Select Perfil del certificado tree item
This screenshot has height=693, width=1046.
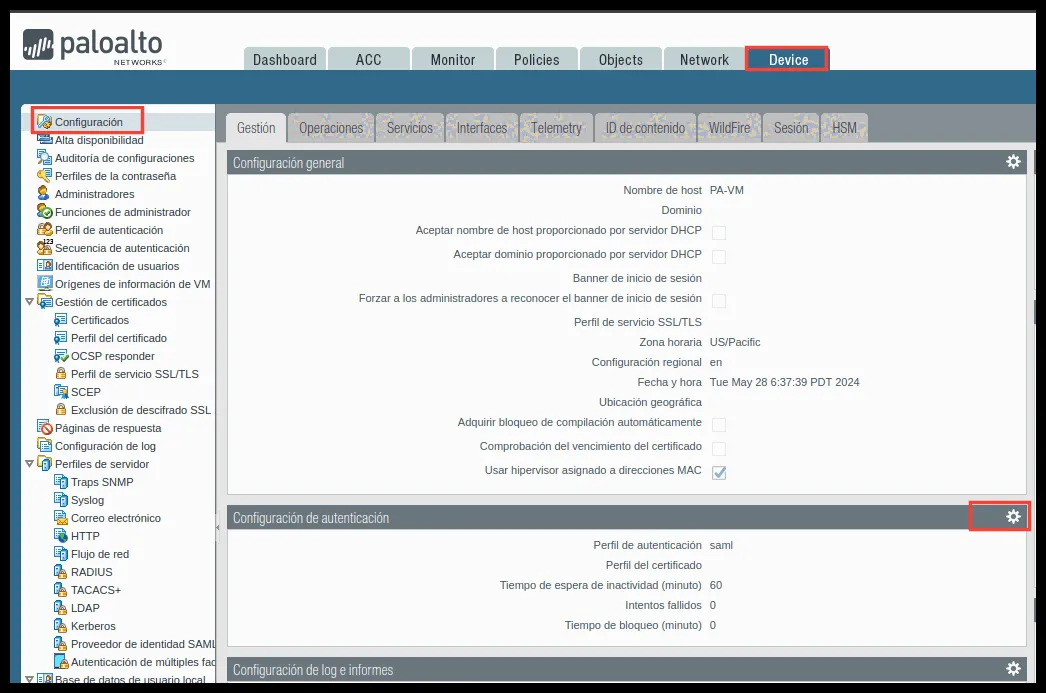[119, 337]
